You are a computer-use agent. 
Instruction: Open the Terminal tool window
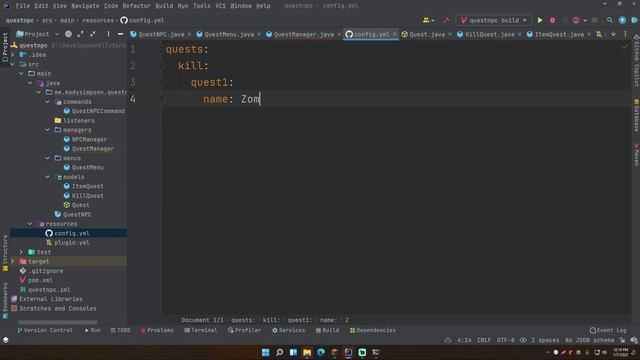[200, 330]
